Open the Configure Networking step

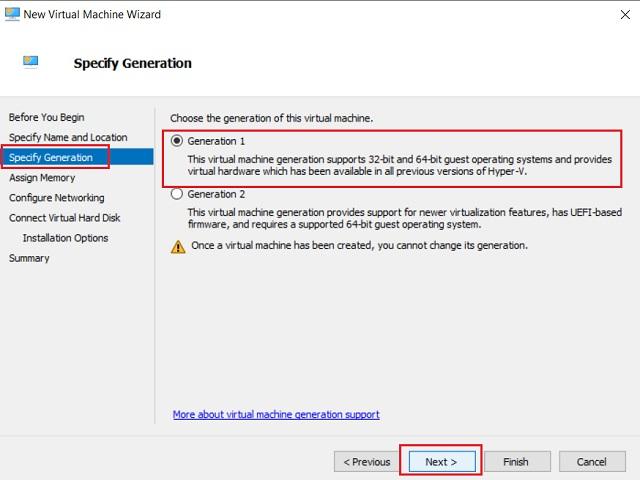coord(57,198)
